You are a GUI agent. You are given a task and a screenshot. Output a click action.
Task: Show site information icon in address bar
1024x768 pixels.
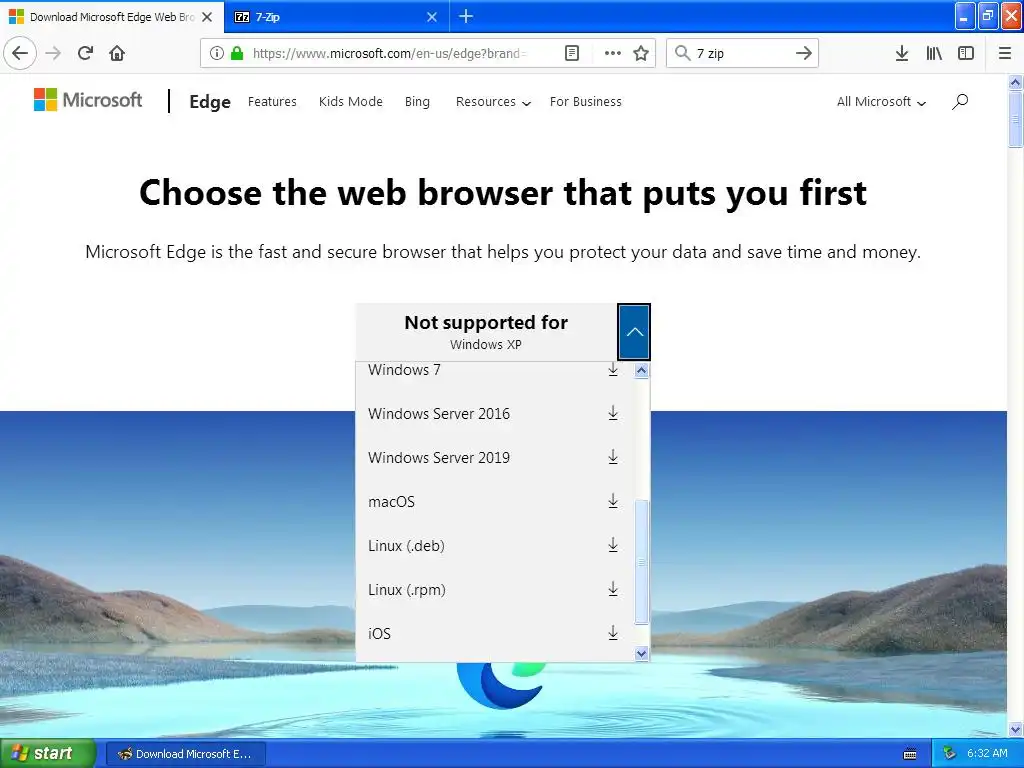coord(217,53)
